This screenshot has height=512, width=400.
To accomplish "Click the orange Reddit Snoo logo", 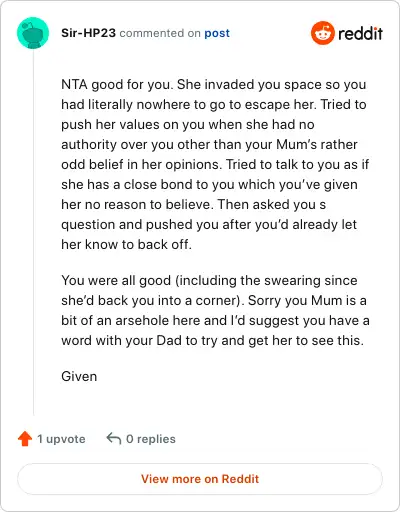I will pos(322,33).
